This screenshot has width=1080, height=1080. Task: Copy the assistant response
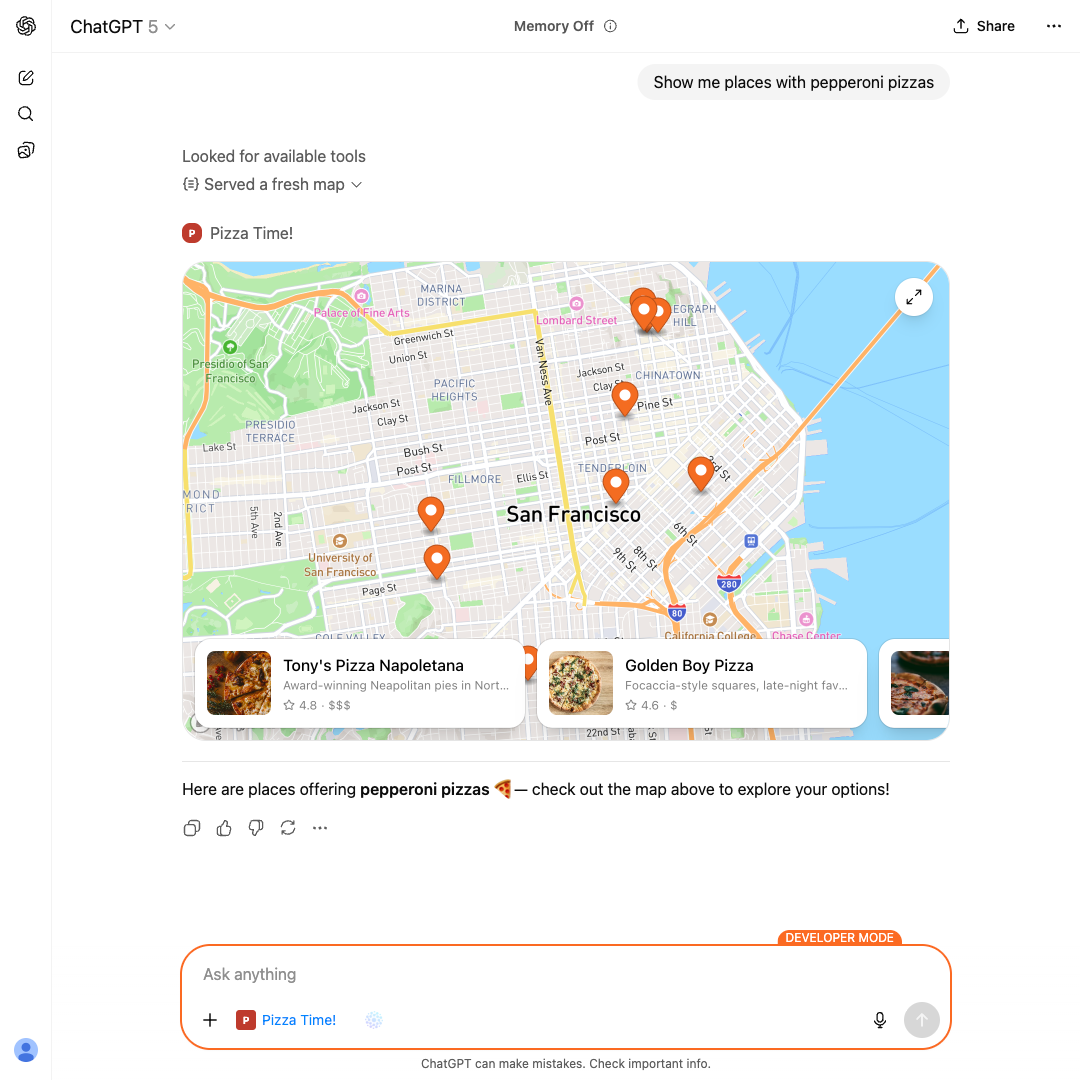click(192, 828)
